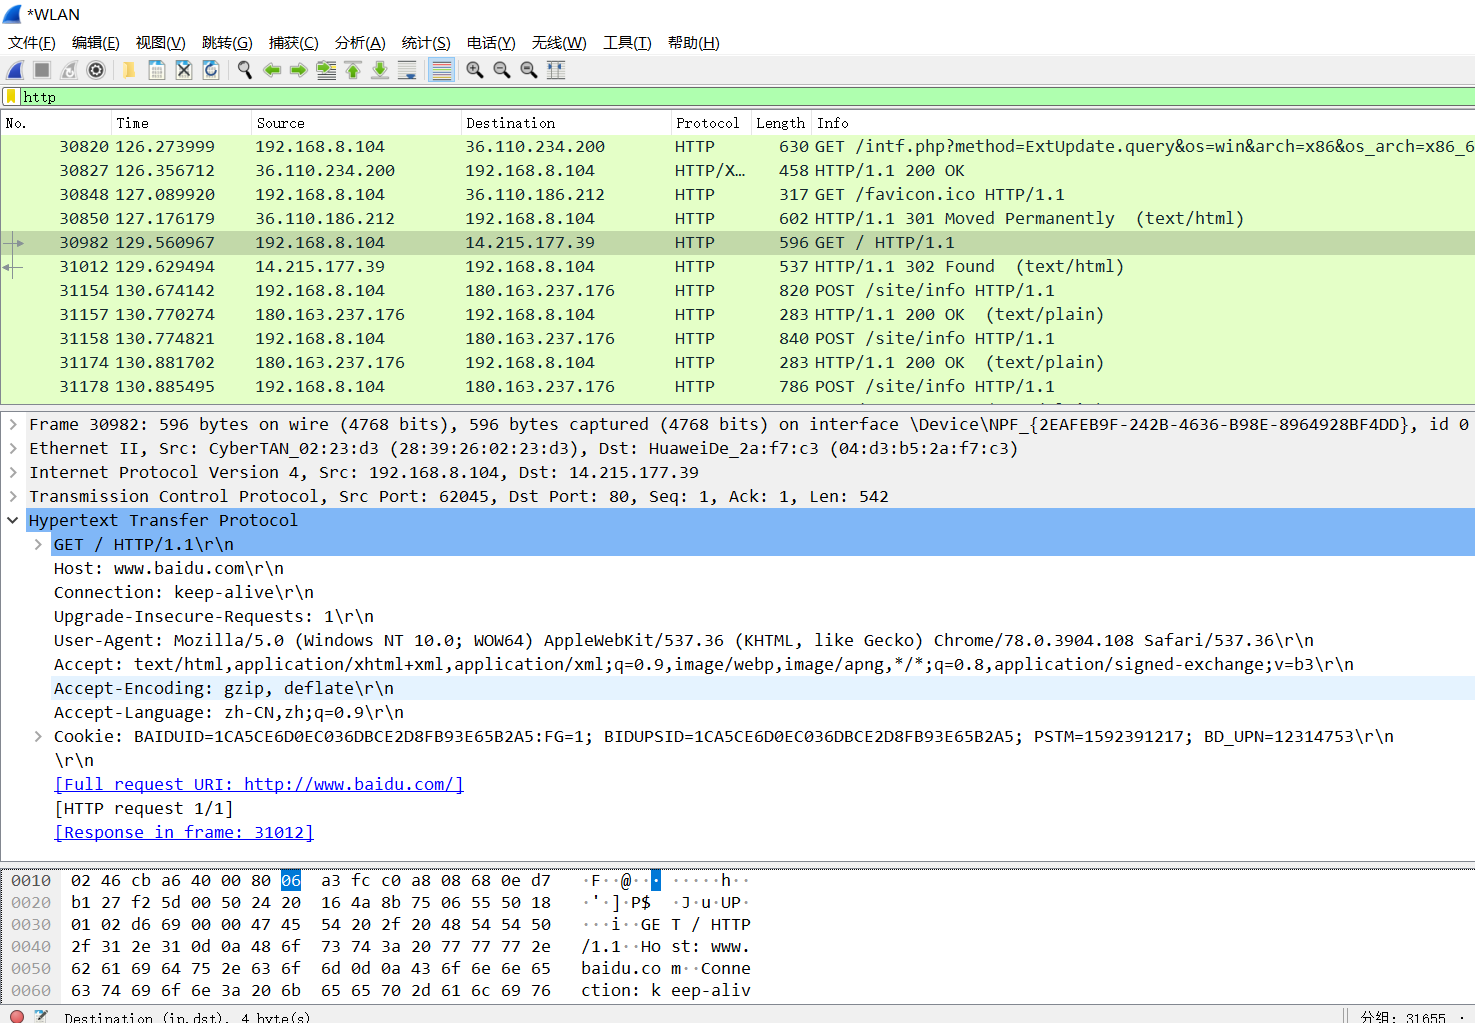Expand the Frame 30982 tree node
Viewport: 1475px width, 1023px height.
(x=13, y=424)
